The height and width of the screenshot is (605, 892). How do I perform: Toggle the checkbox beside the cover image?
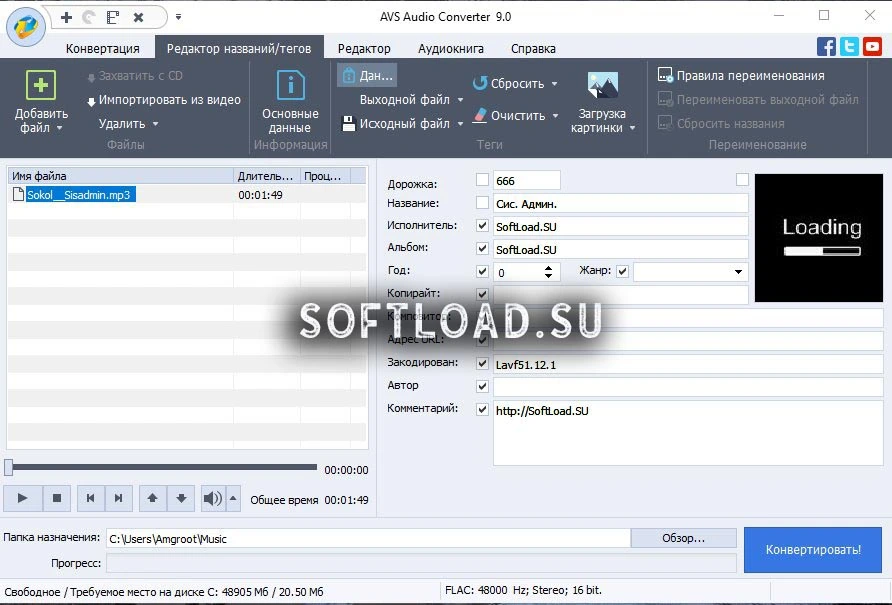pyautogui.click(x=742, y=180)
